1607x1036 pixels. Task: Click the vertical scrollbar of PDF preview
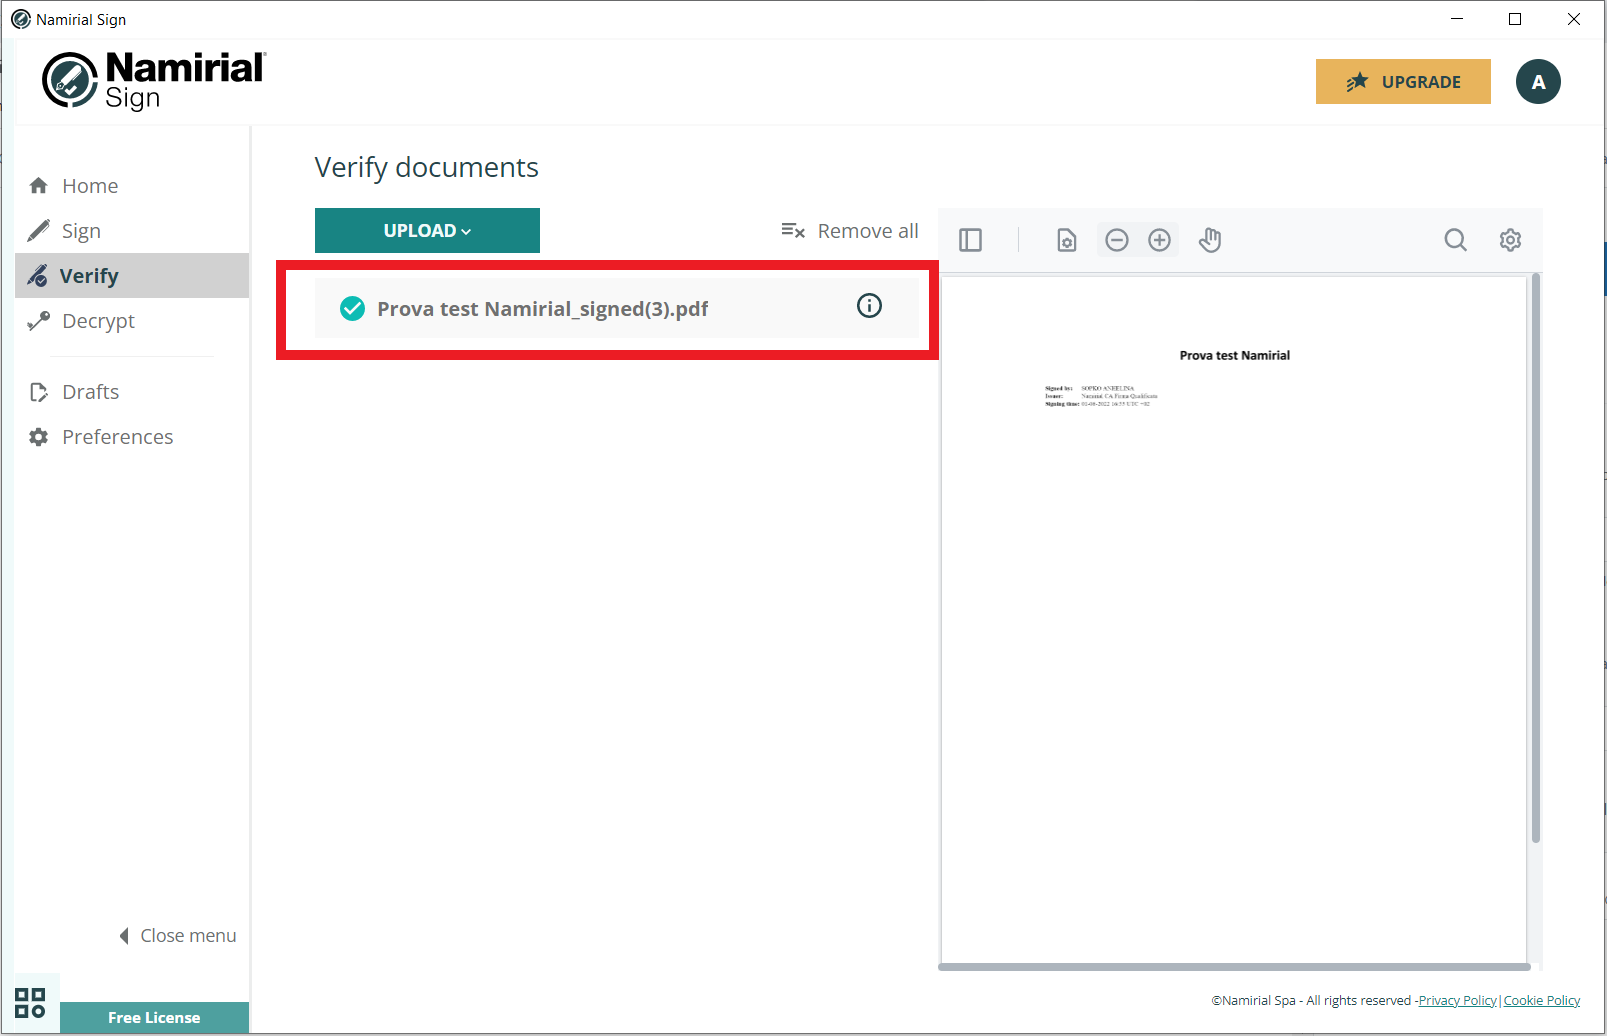tap(1536, 560)
